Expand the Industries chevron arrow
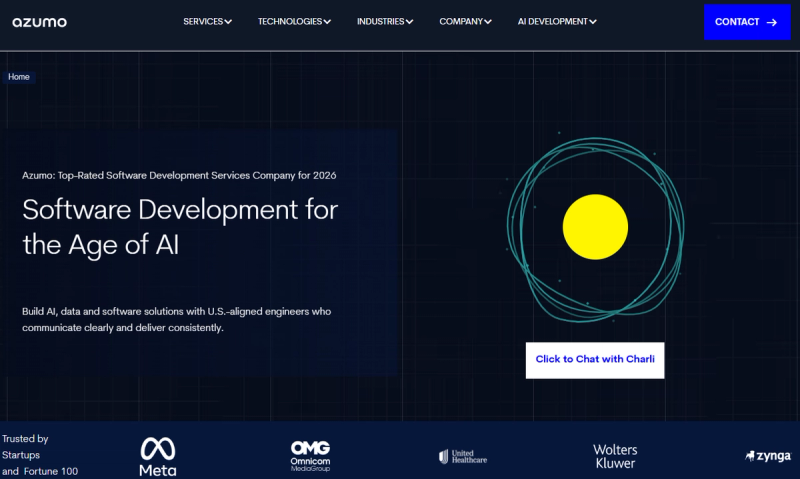Image resolution: width=800 pixels, height=479 pixels. [x=410, y=22]
